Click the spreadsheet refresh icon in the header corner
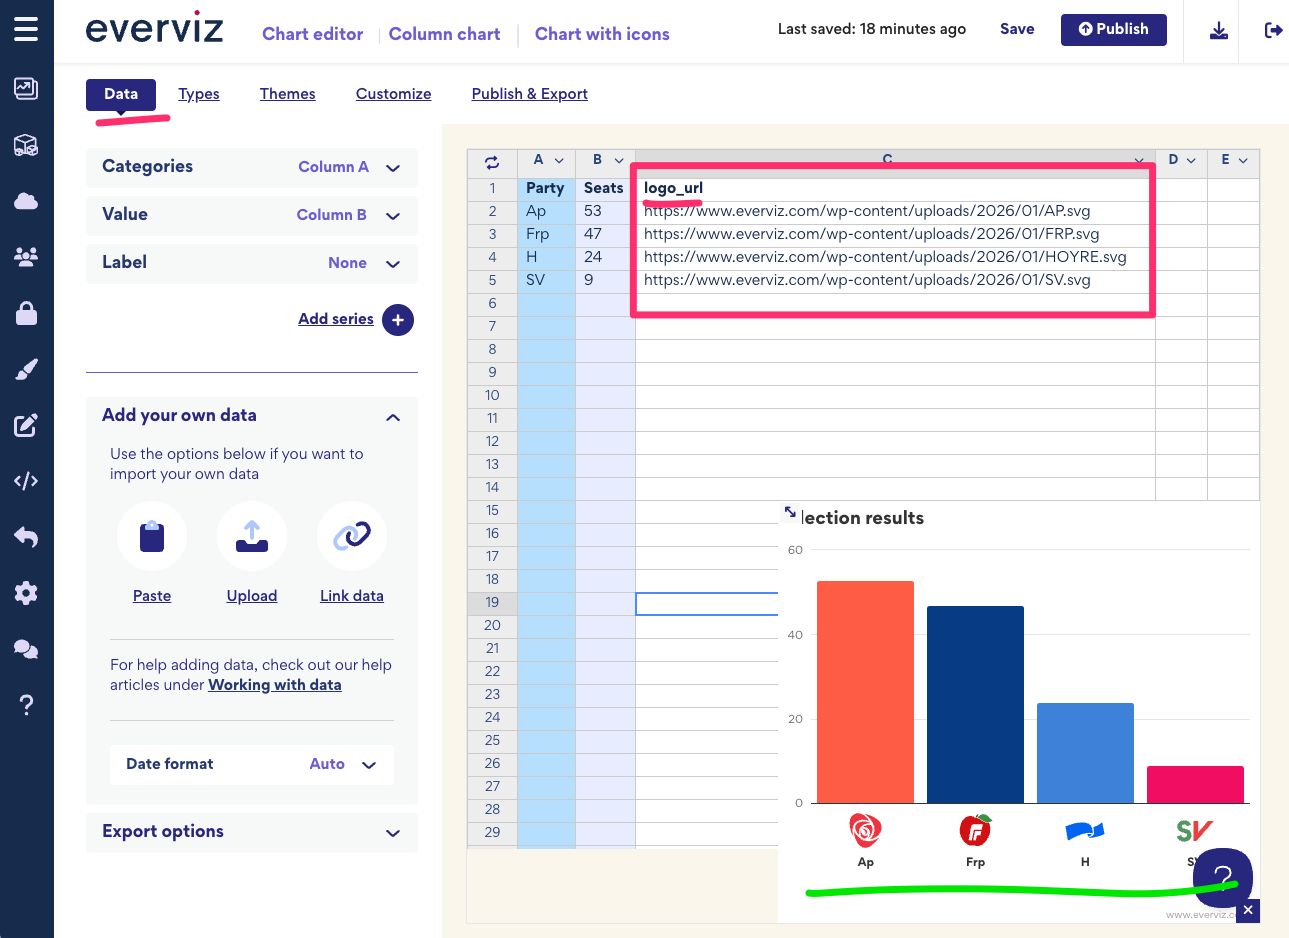This screenshot has width=1289, height=938. point(492,162)
